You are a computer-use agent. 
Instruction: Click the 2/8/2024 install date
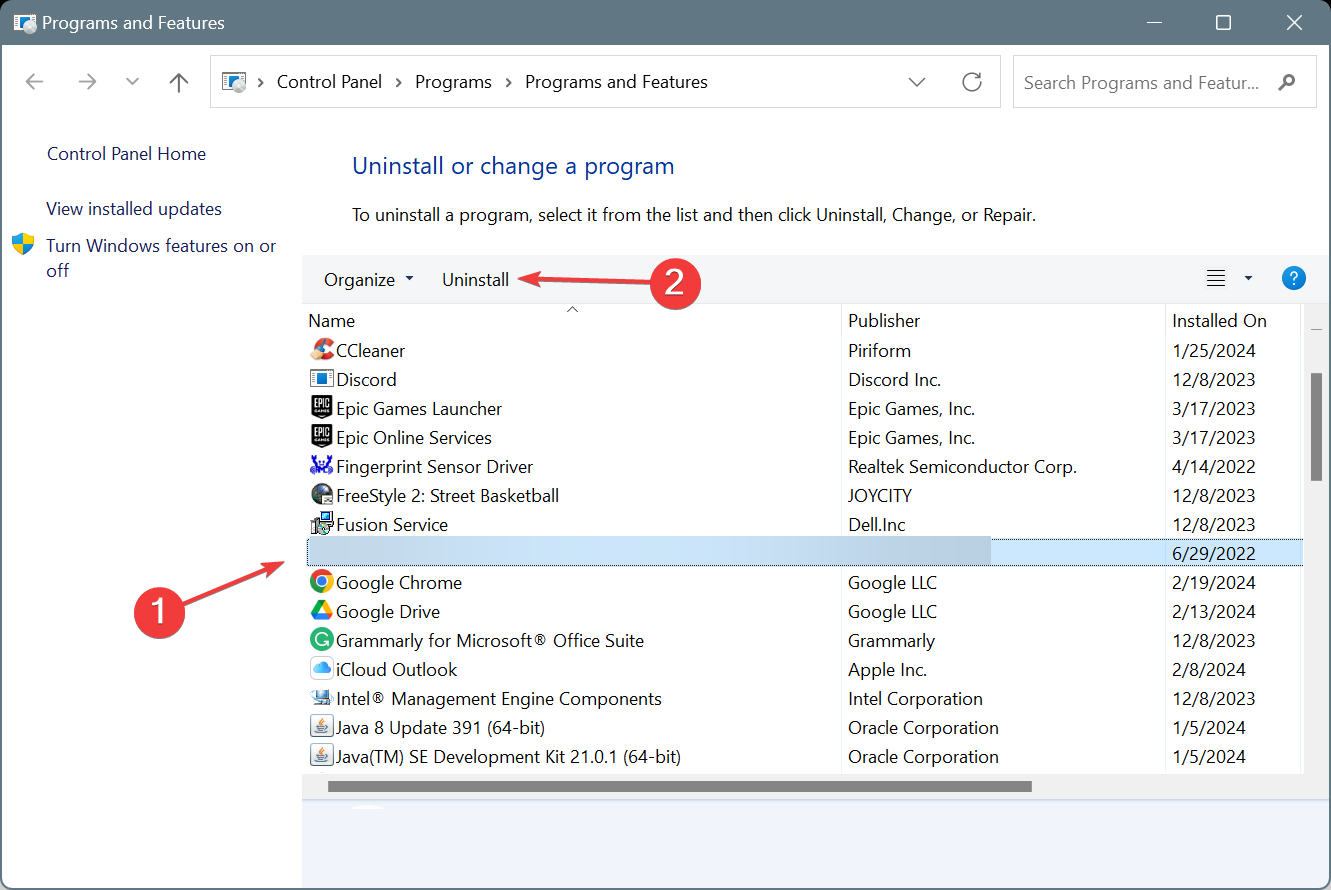click(x=1209, y=669)
